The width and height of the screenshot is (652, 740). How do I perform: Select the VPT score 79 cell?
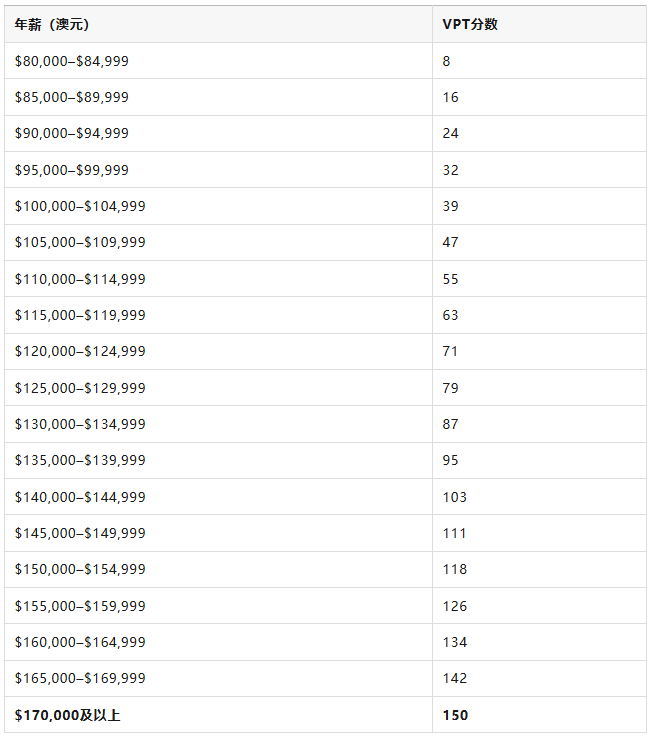point(539,388)
